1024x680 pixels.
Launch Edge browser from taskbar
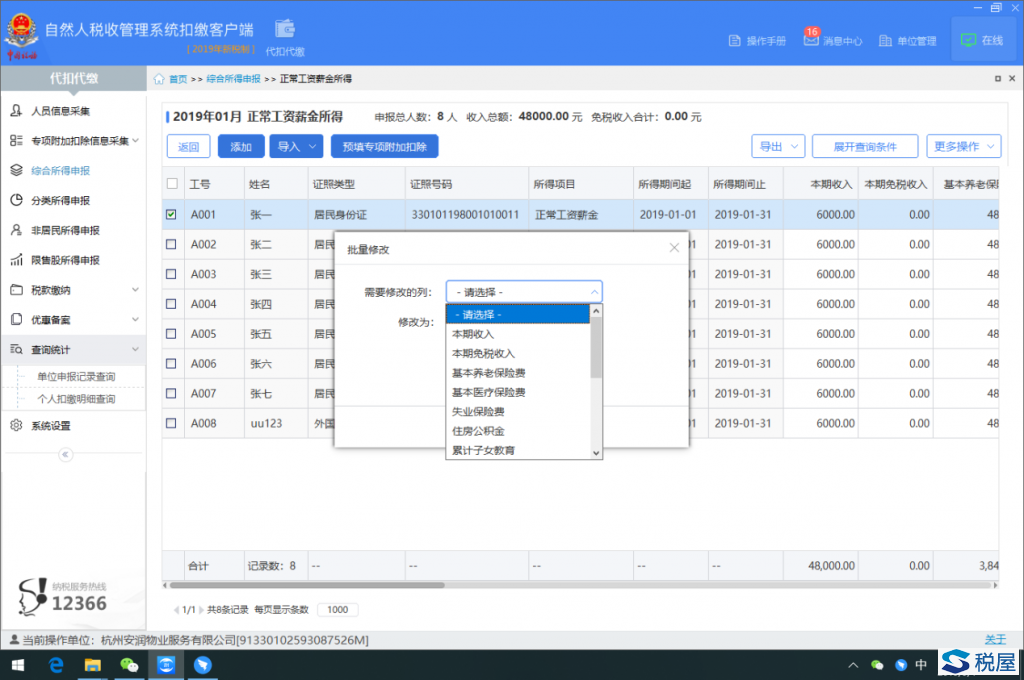[56, 665]
